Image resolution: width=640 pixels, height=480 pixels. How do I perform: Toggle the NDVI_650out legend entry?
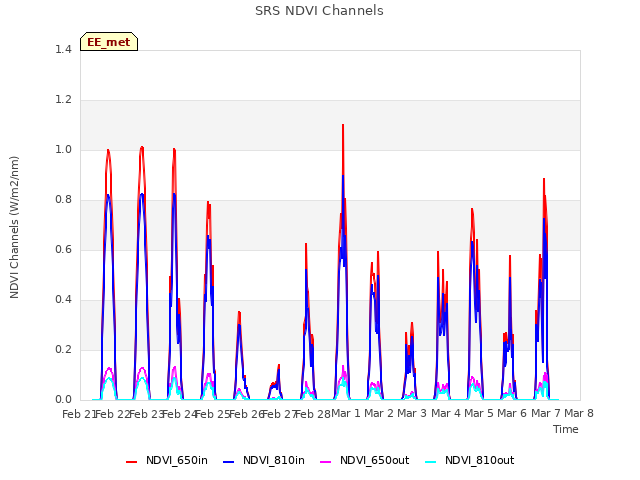364,460
